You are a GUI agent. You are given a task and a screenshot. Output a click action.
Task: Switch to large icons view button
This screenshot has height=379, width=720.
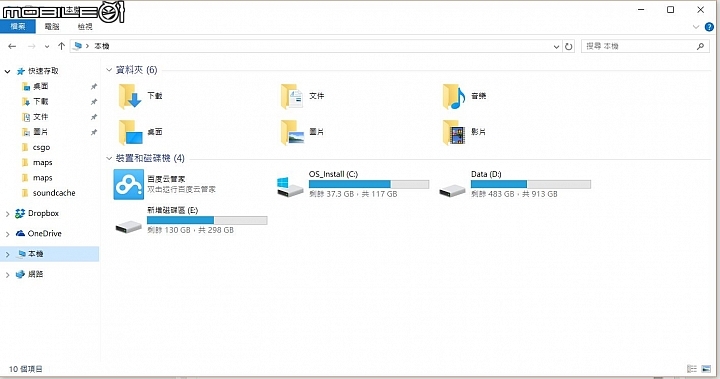click(706, 369)
